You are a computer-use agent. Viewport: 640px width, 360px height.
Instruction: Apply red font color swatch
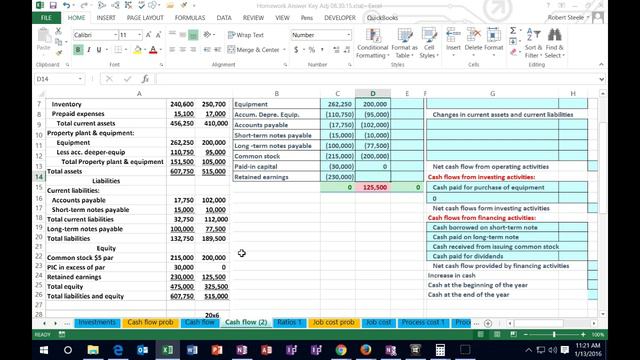pos(153,50)
